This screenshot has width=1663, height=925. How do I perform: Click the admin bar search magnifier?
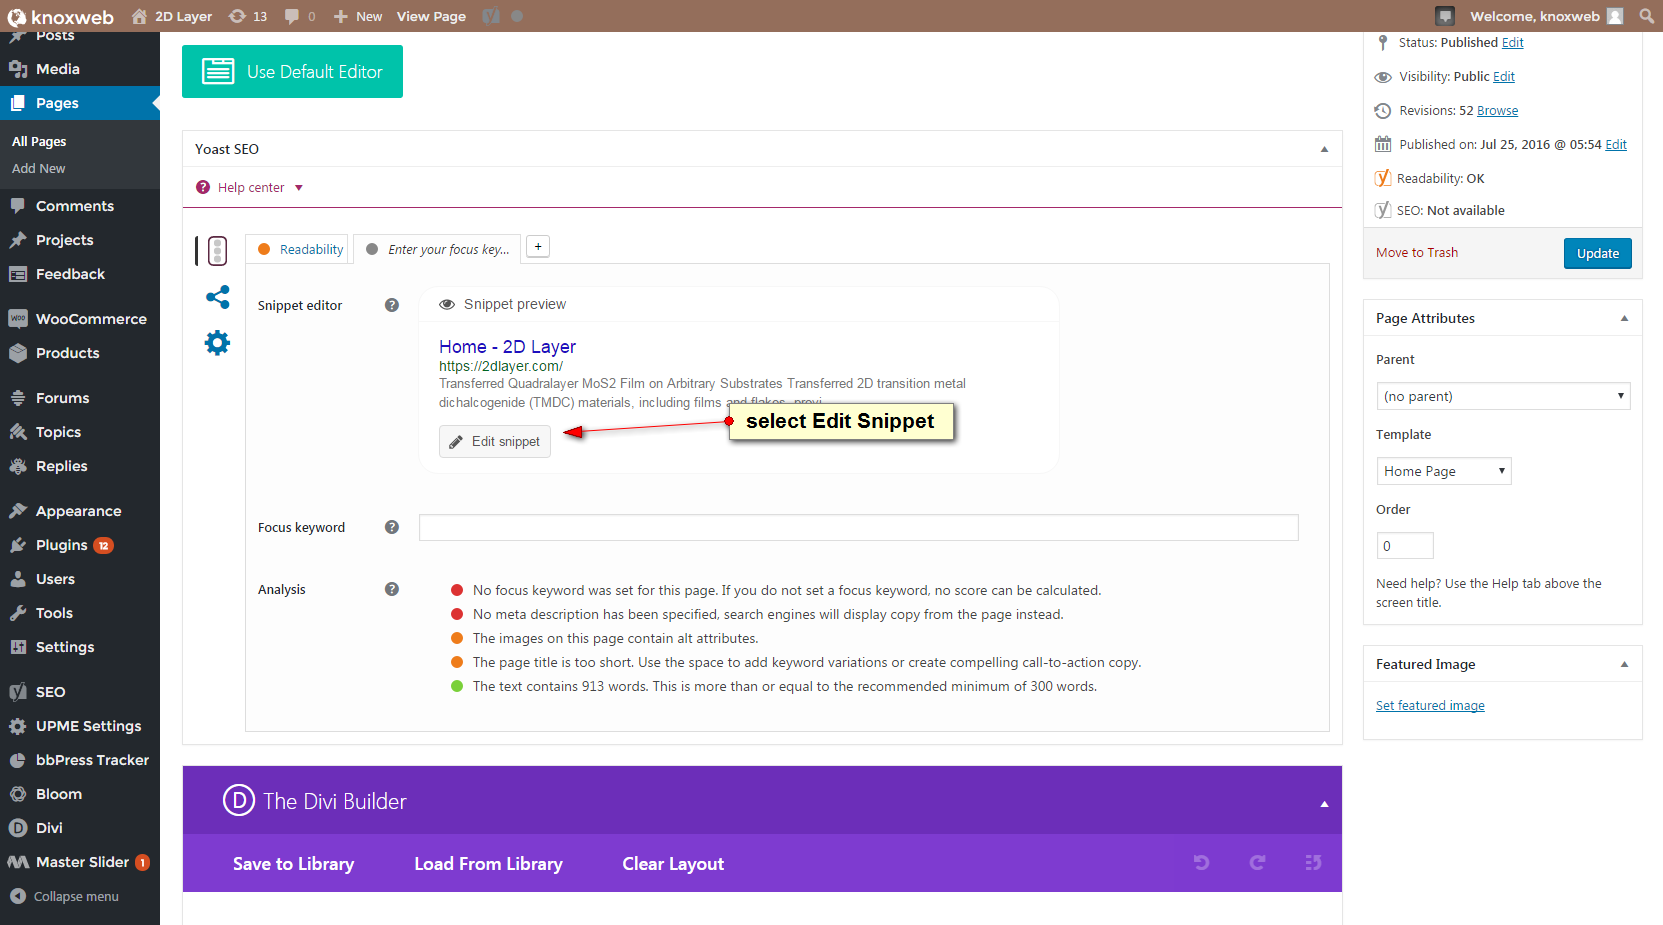point(1647,16)
